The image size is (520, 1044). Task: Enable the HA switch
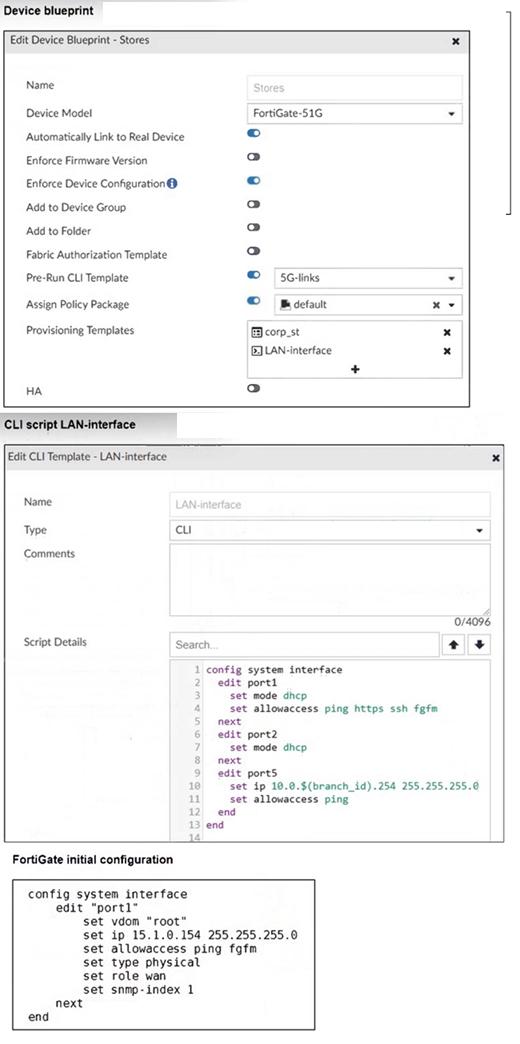click(253, 388)
